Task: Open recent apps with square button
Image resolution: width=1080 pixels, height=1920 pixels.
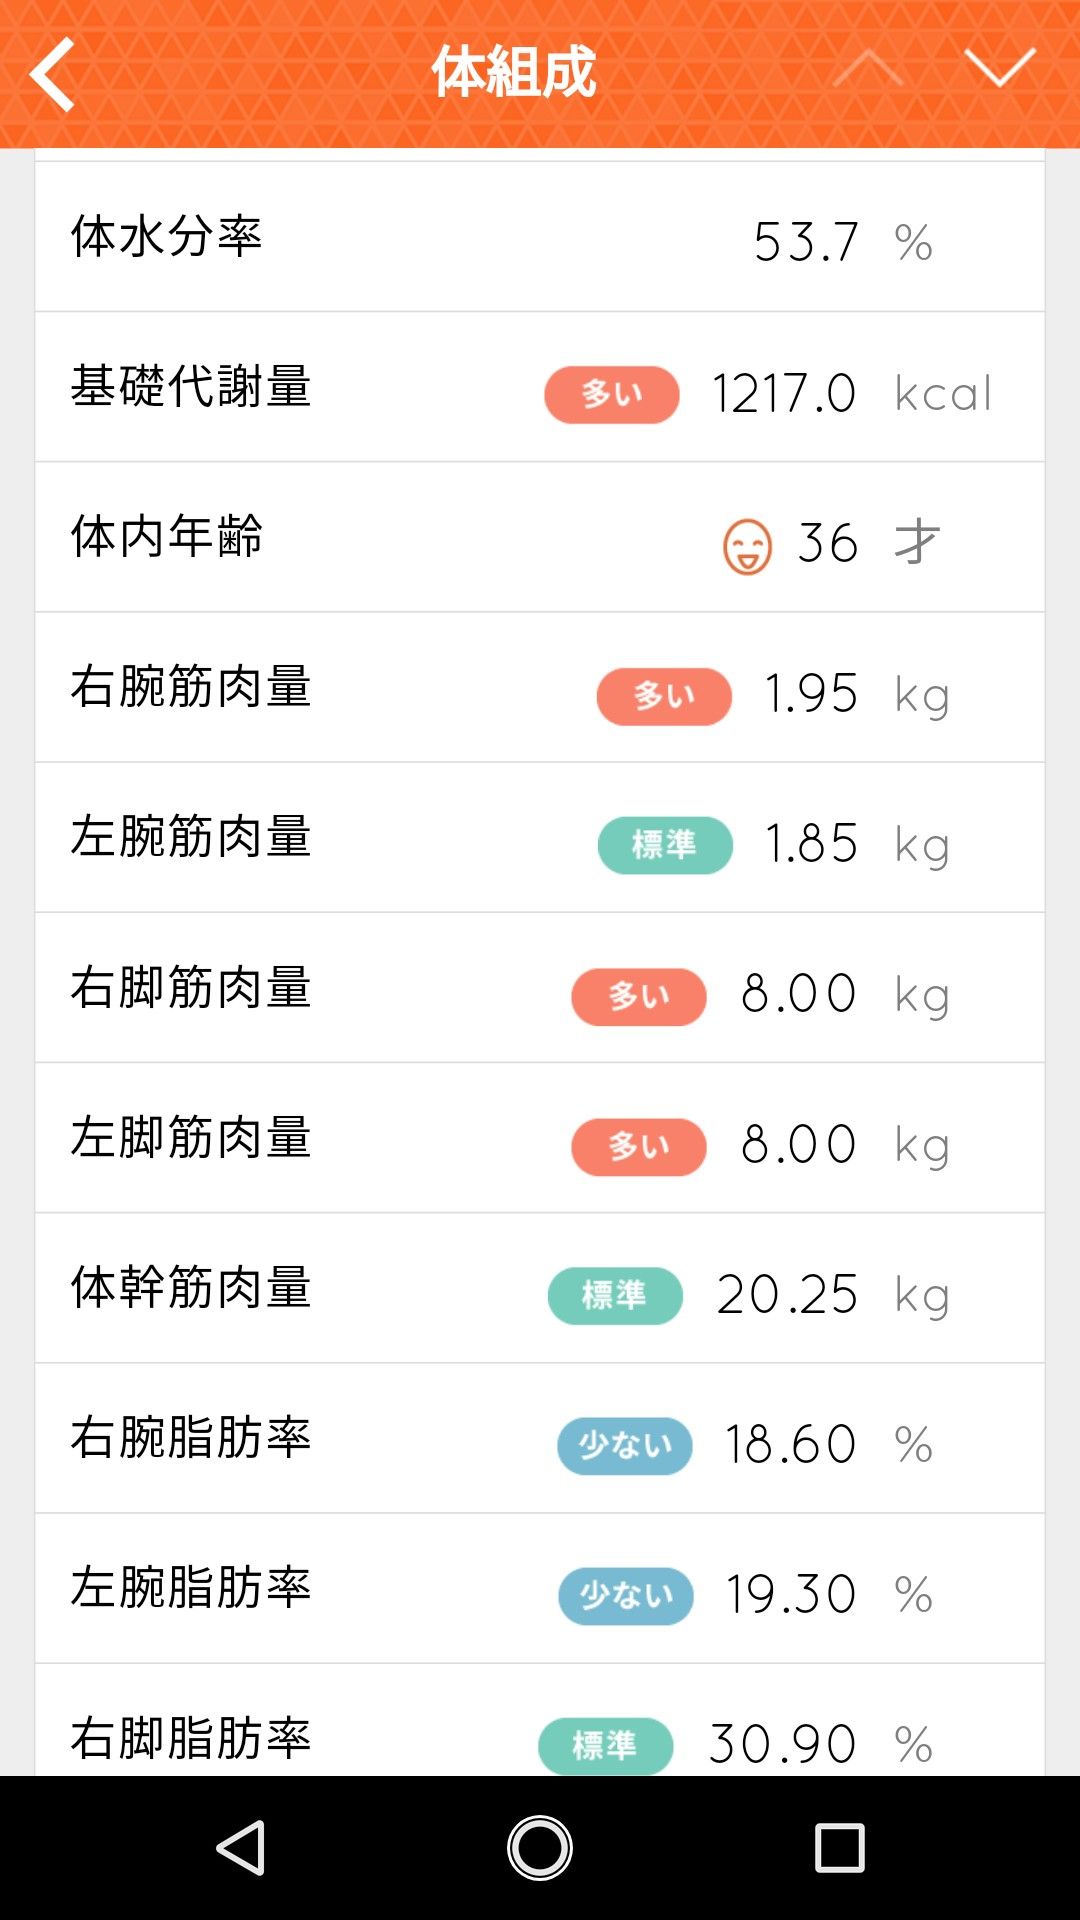Action: click(839, 1847)
